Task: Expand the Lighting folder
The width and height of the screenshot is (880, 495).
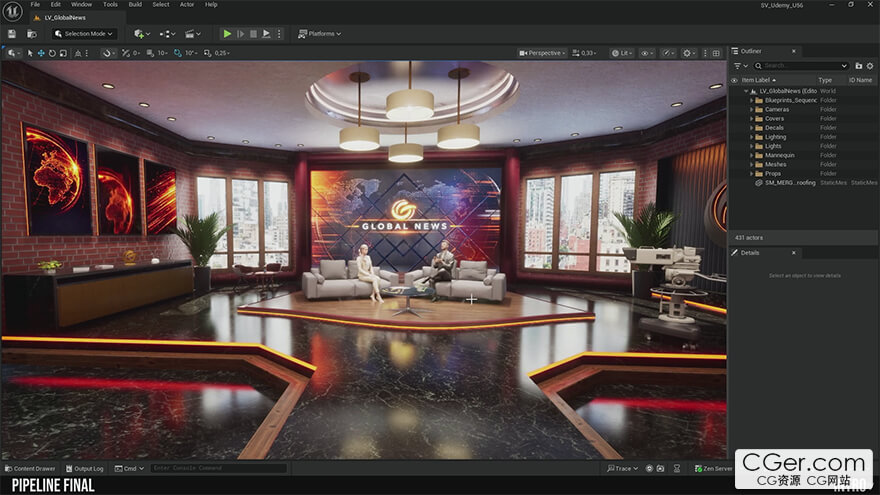Action: click(x=751, y=137)
